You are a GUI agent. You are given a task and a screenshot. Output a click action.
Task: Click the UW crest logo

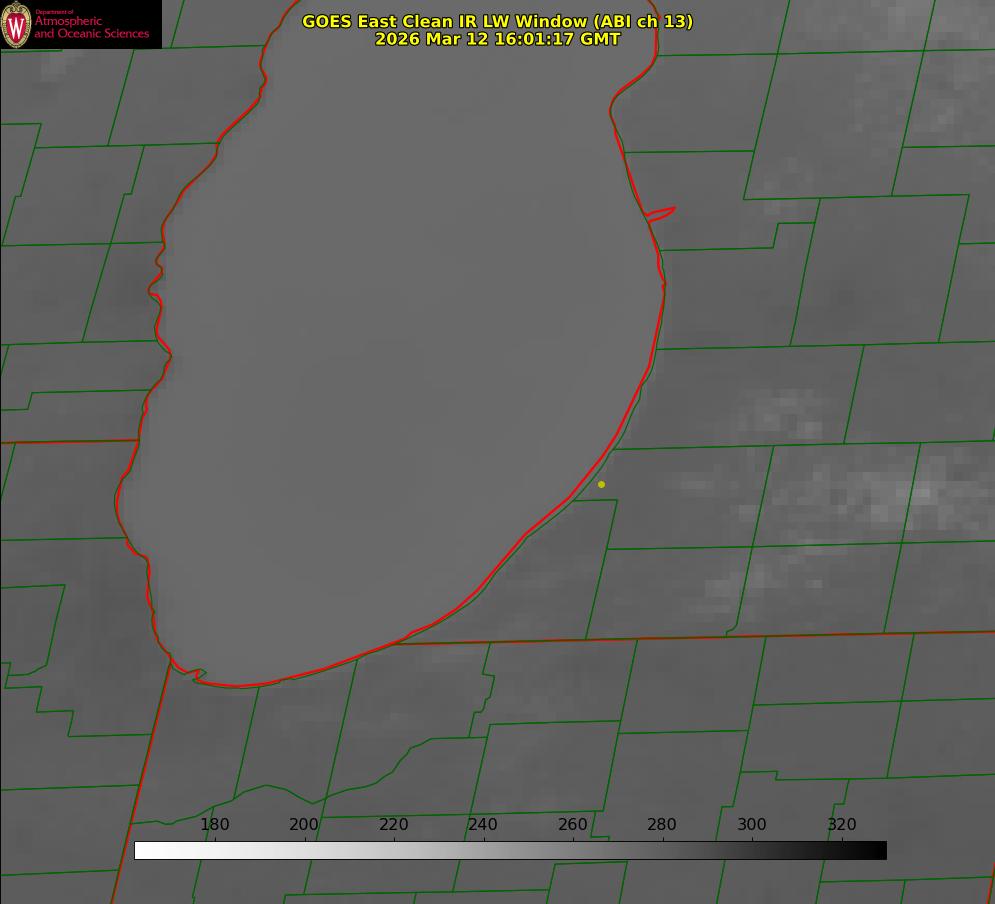pyautogui.click(x=17, y=25)
